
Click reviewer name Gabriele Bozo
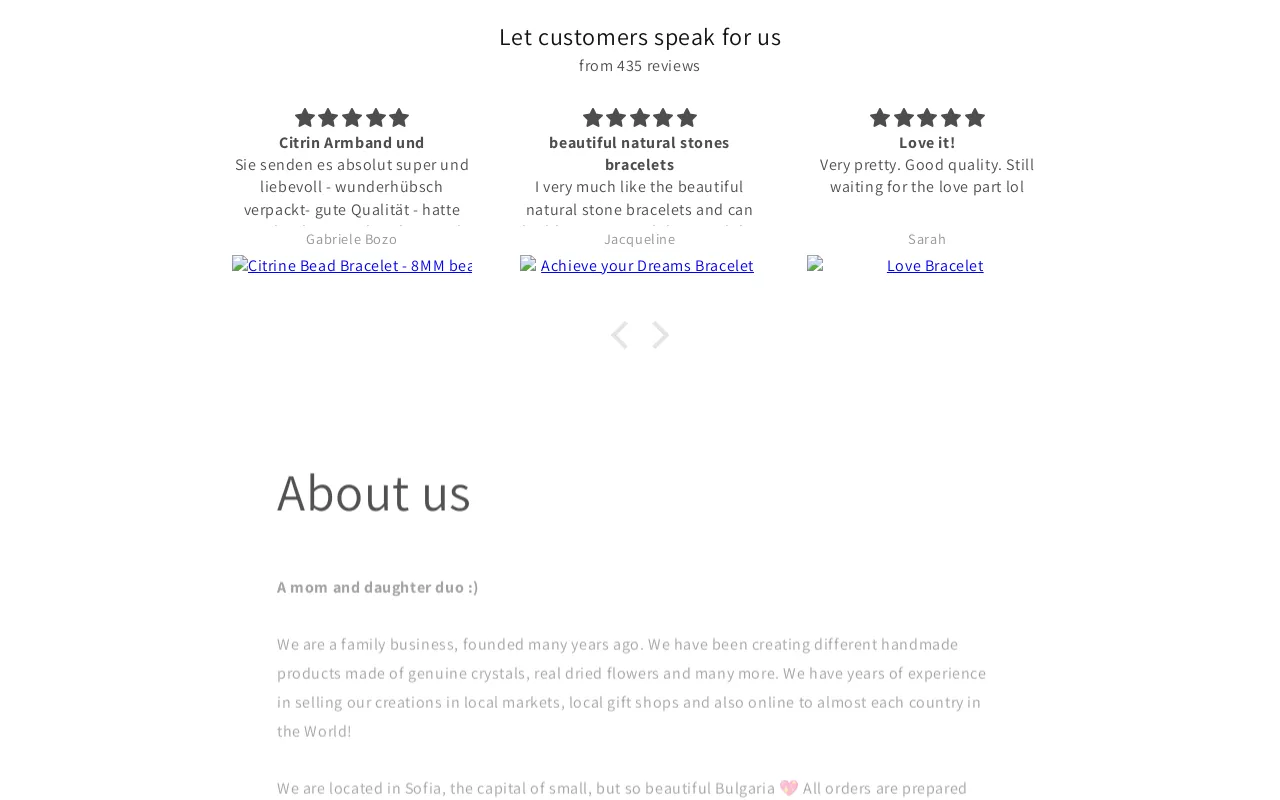[352, 239]
